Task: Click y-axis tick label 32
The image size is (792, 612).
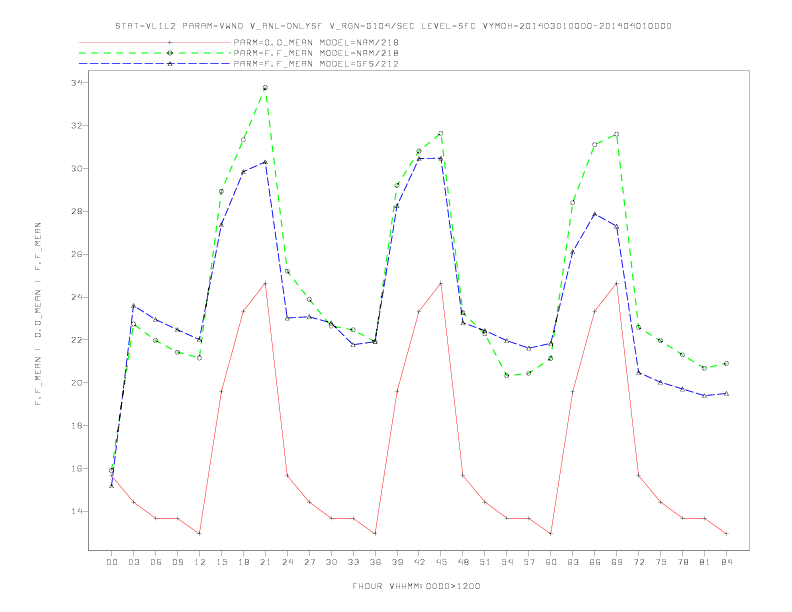Action: (x=76, y=125)
